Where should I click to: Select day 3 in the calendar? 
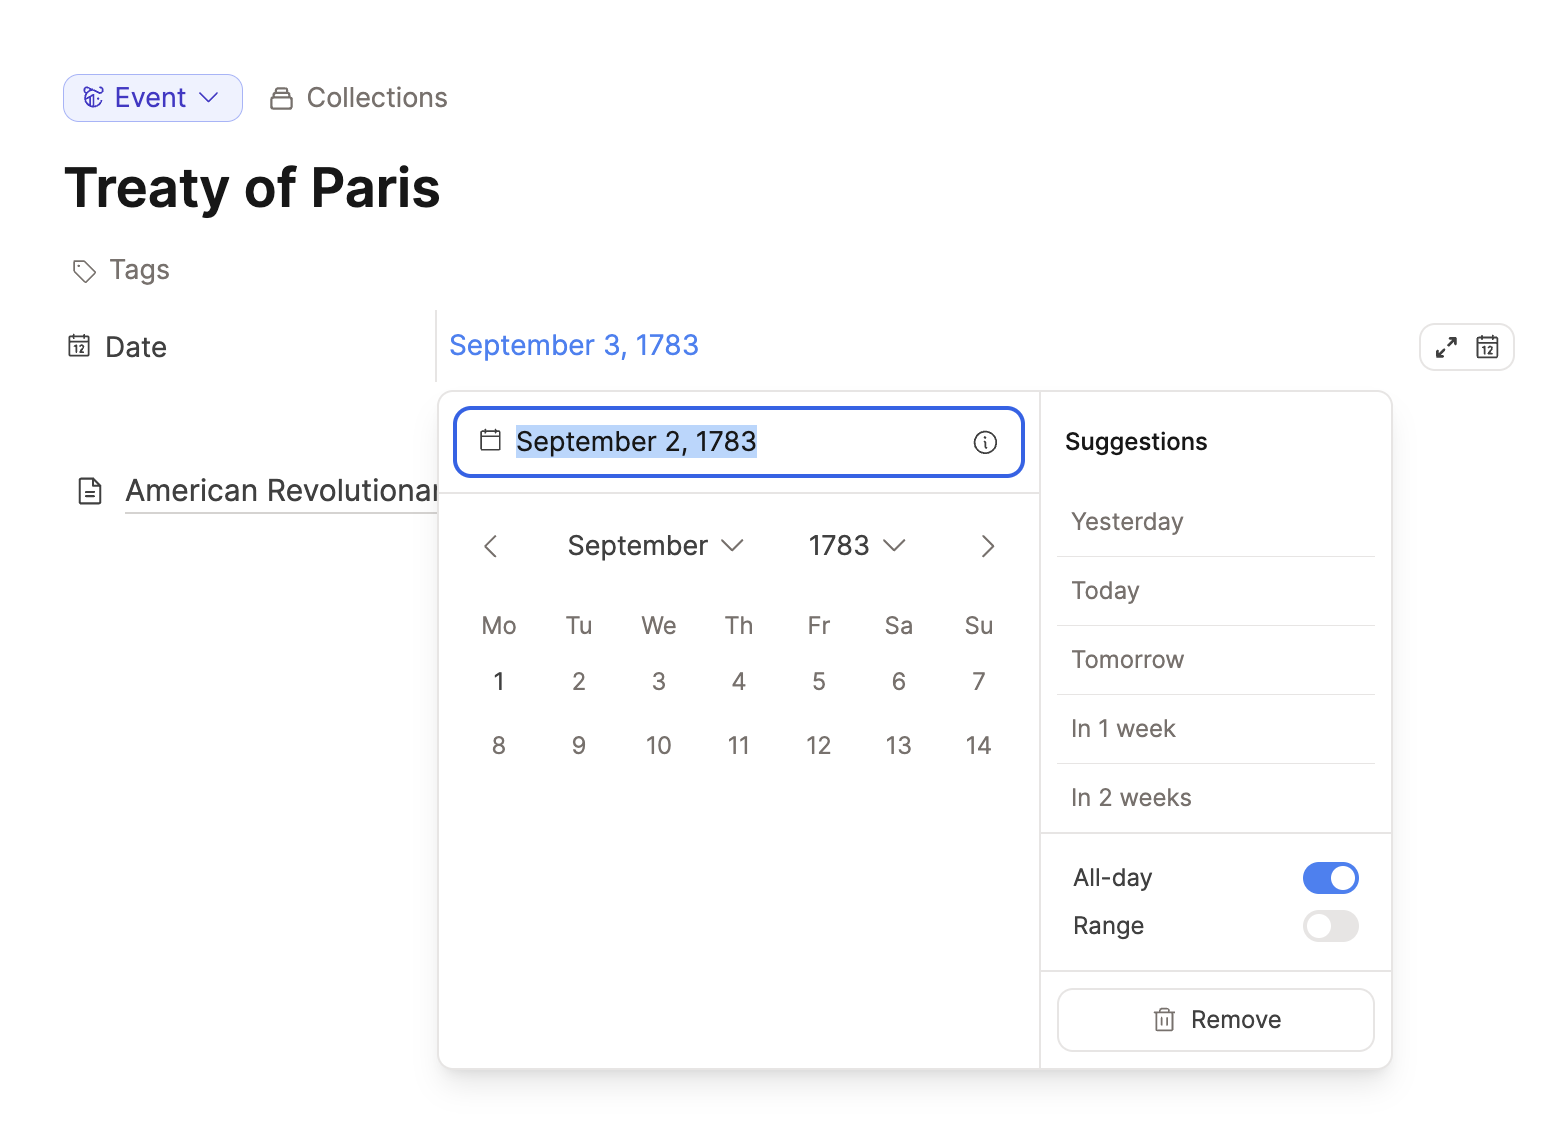(658, 682)
